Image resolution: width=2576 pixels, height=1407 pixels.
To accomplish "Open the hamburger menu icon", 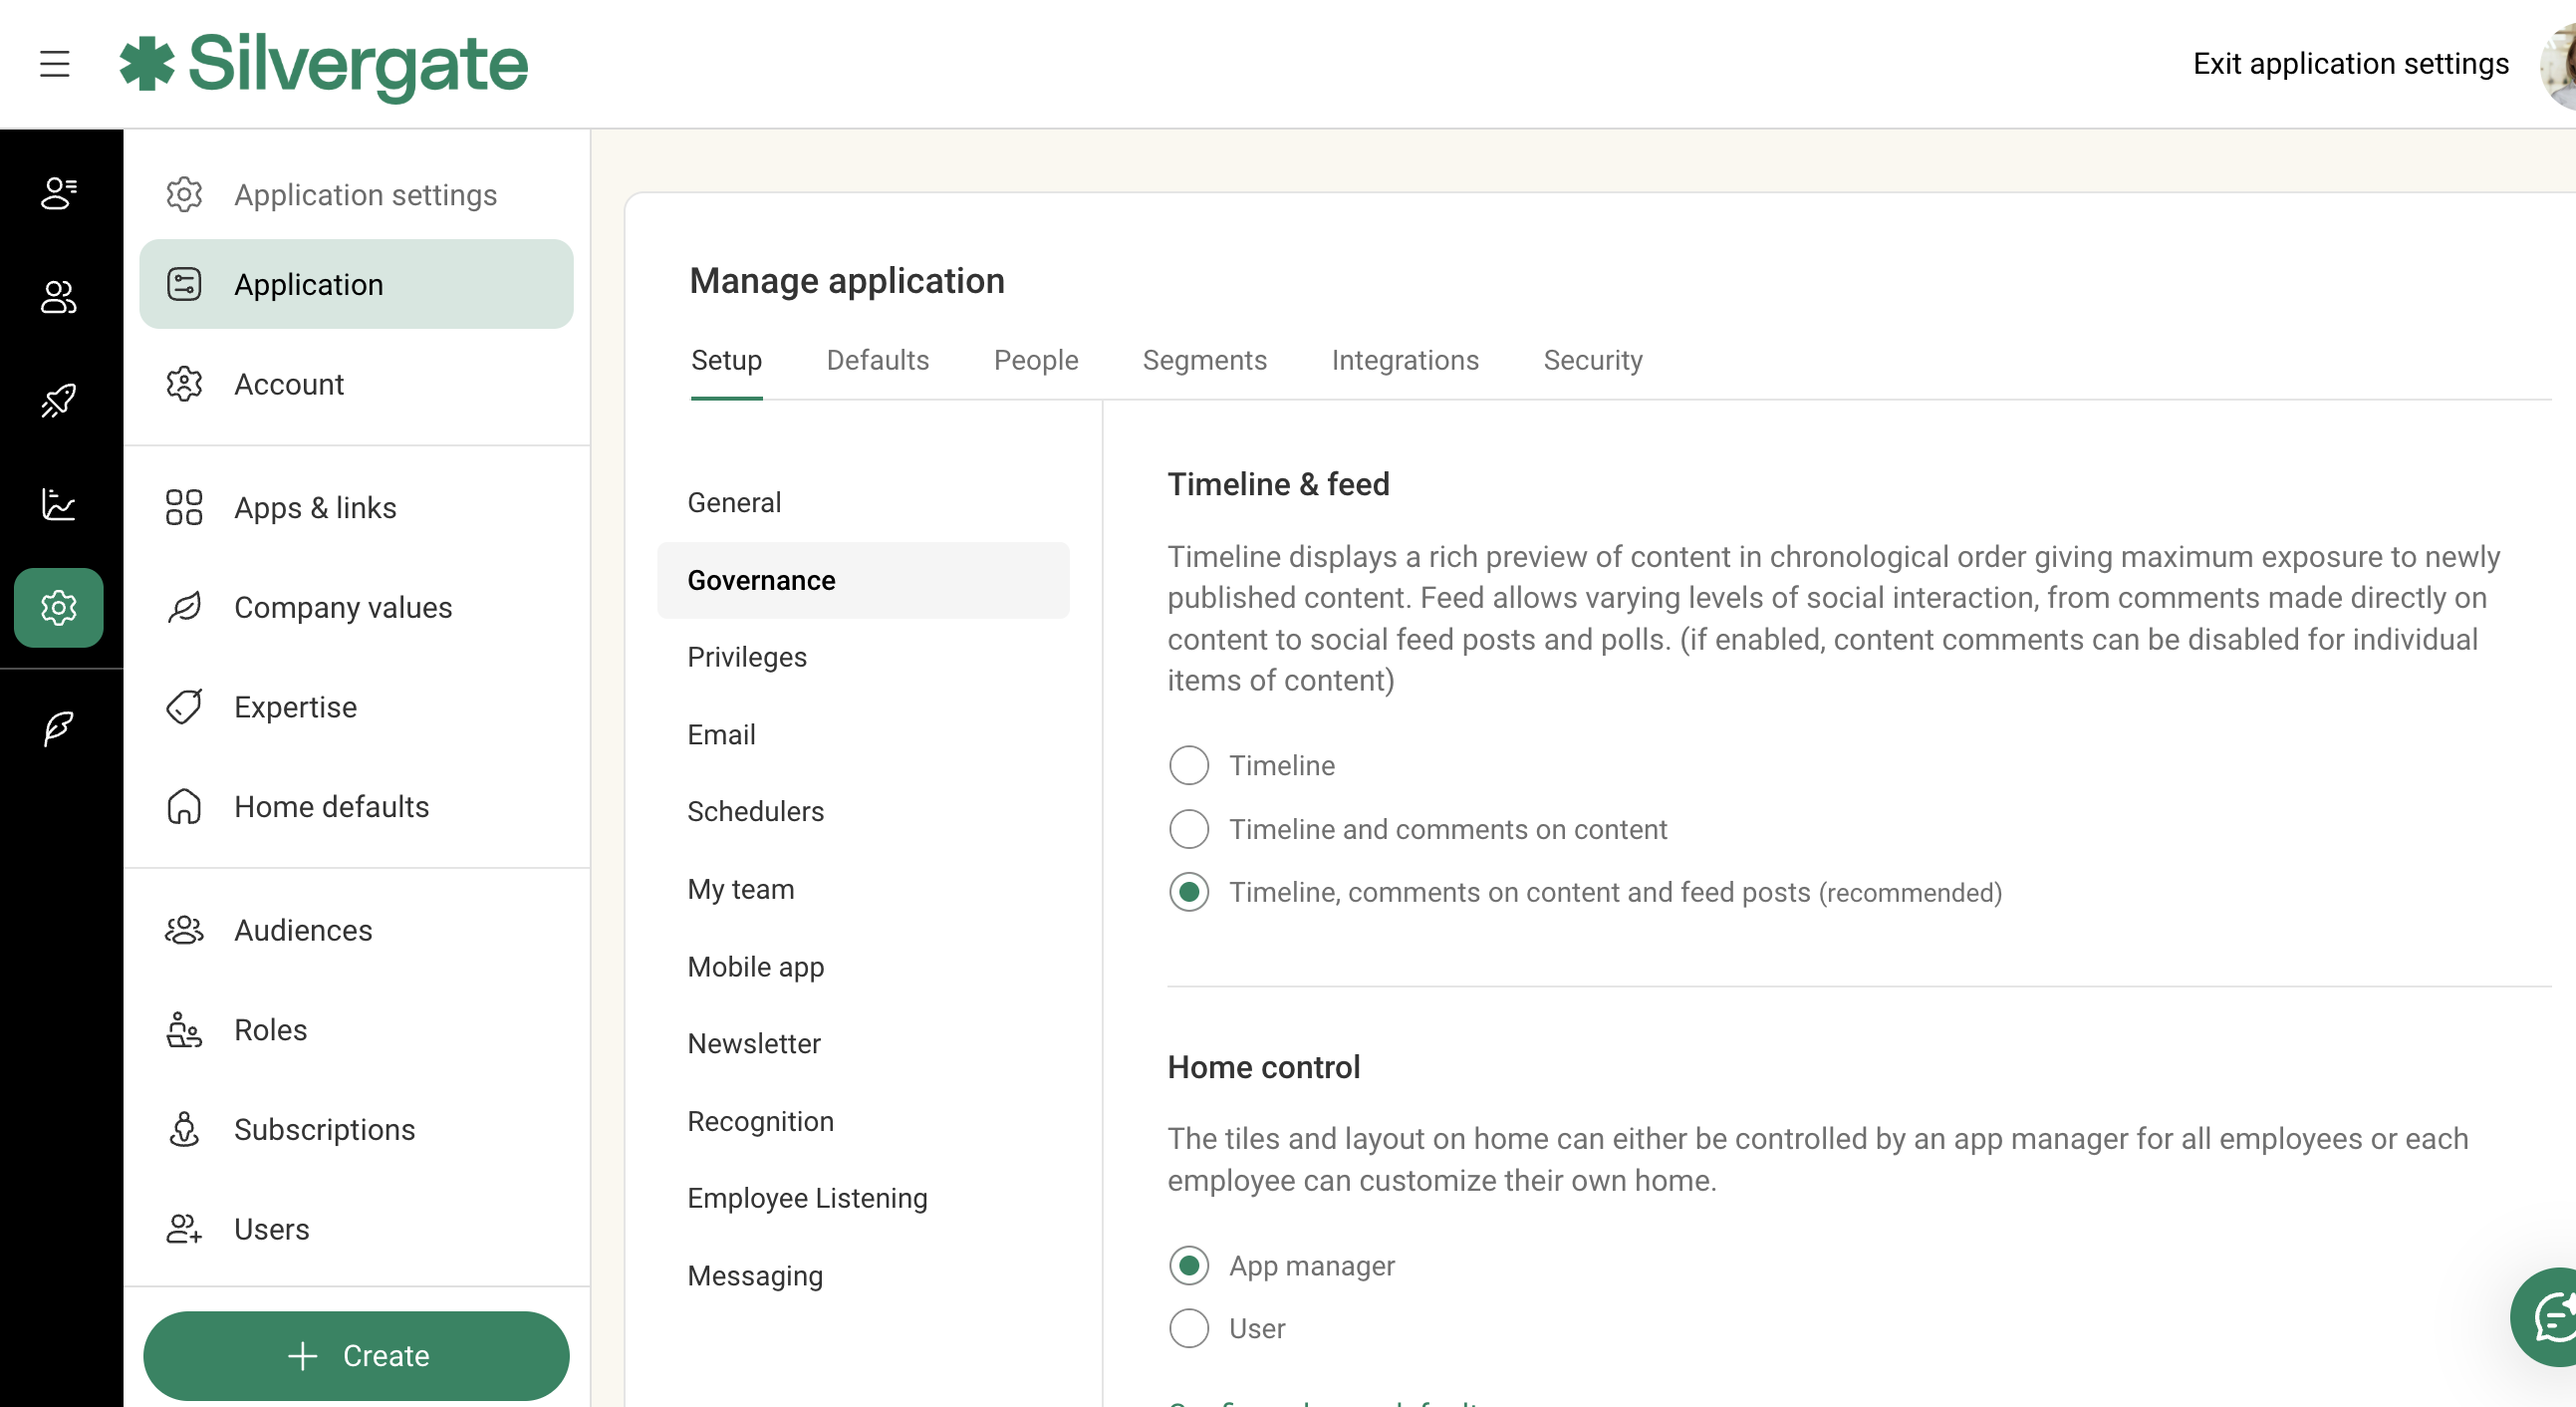I will click(x=55, y=64).
